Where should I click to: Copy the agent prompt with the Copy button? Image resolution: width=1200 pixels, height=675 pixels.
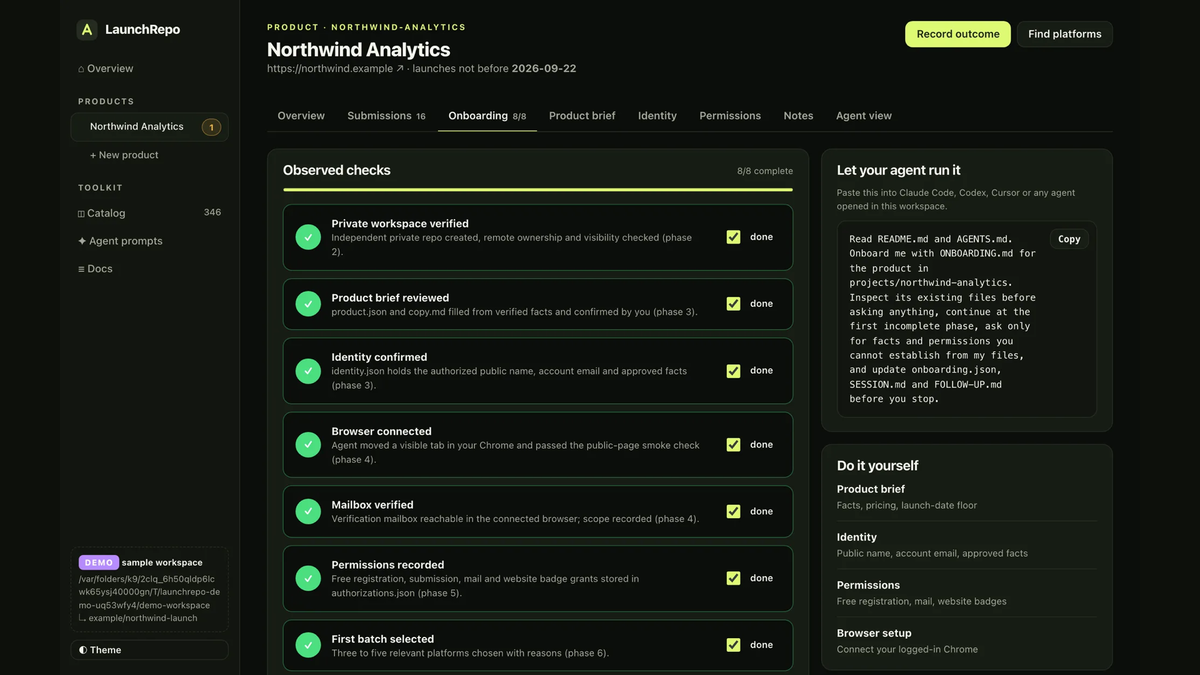click(1069, 239)
